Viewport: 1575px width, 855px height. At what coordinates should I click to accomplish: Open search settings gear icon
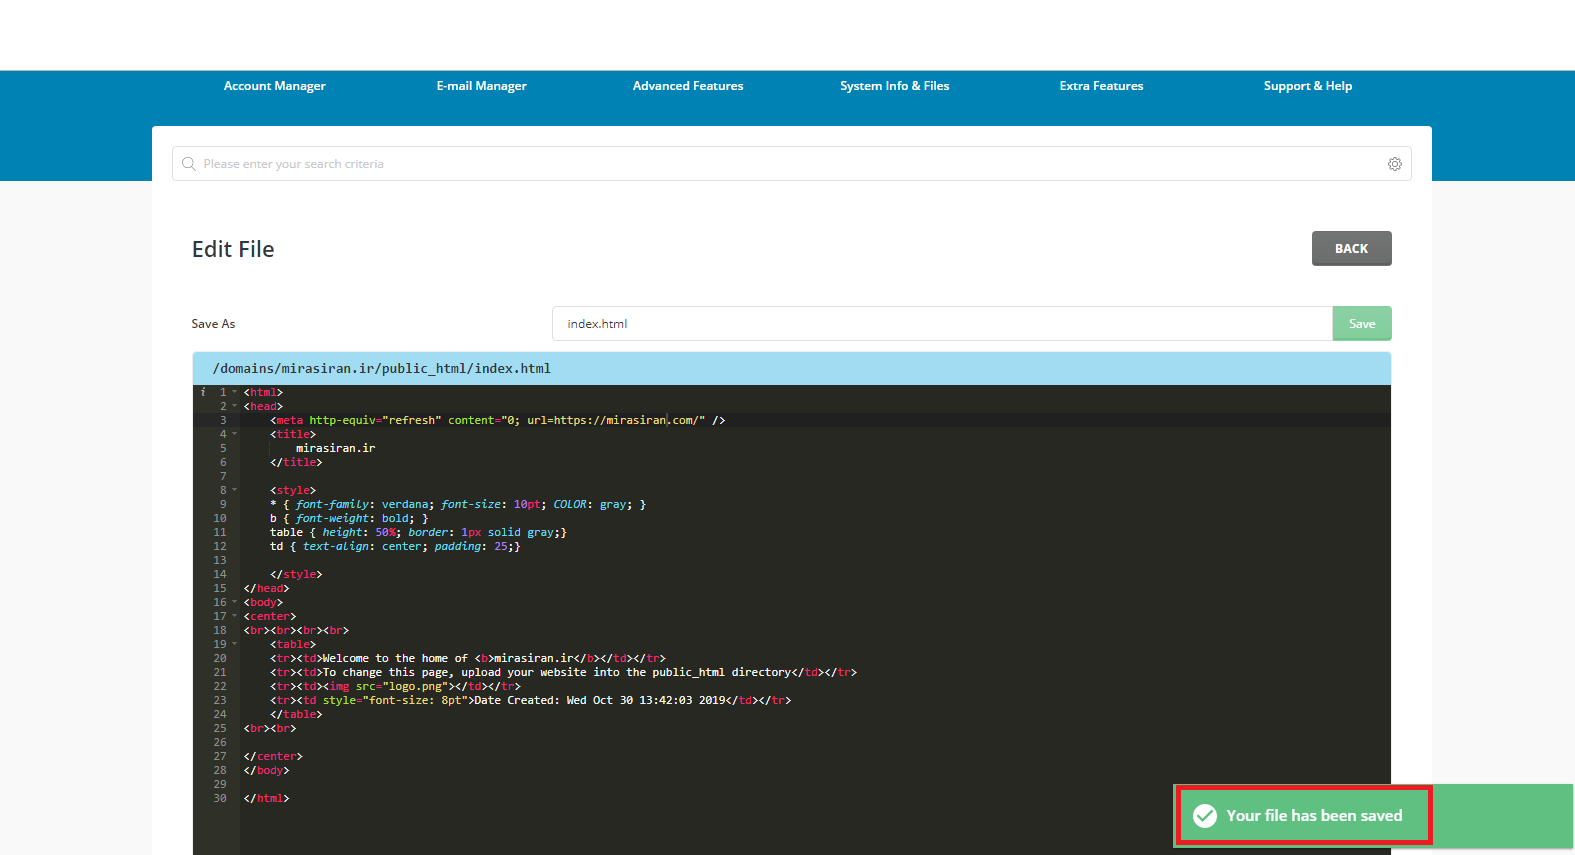tap(1395, 164)
